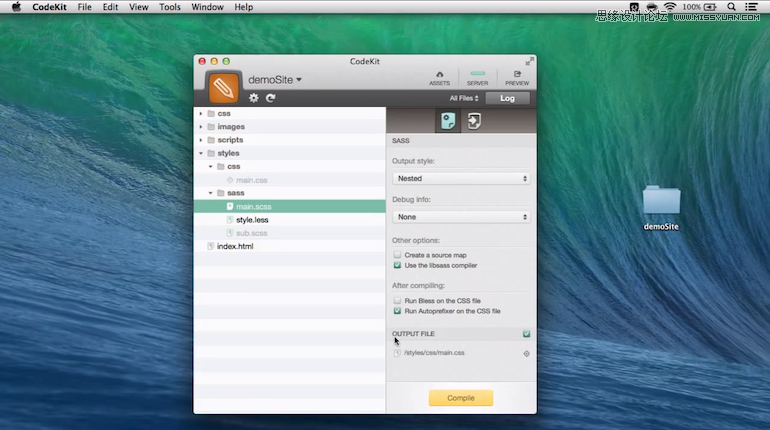Click the styles folder icon
This screenshot has width=770, height=430.
(211, 153)
